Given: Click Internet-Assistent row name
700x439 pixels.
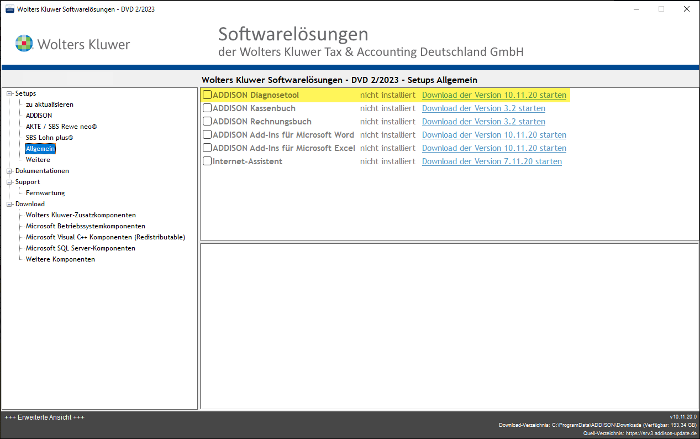Looking at the screenshot, I should point(247,161).
